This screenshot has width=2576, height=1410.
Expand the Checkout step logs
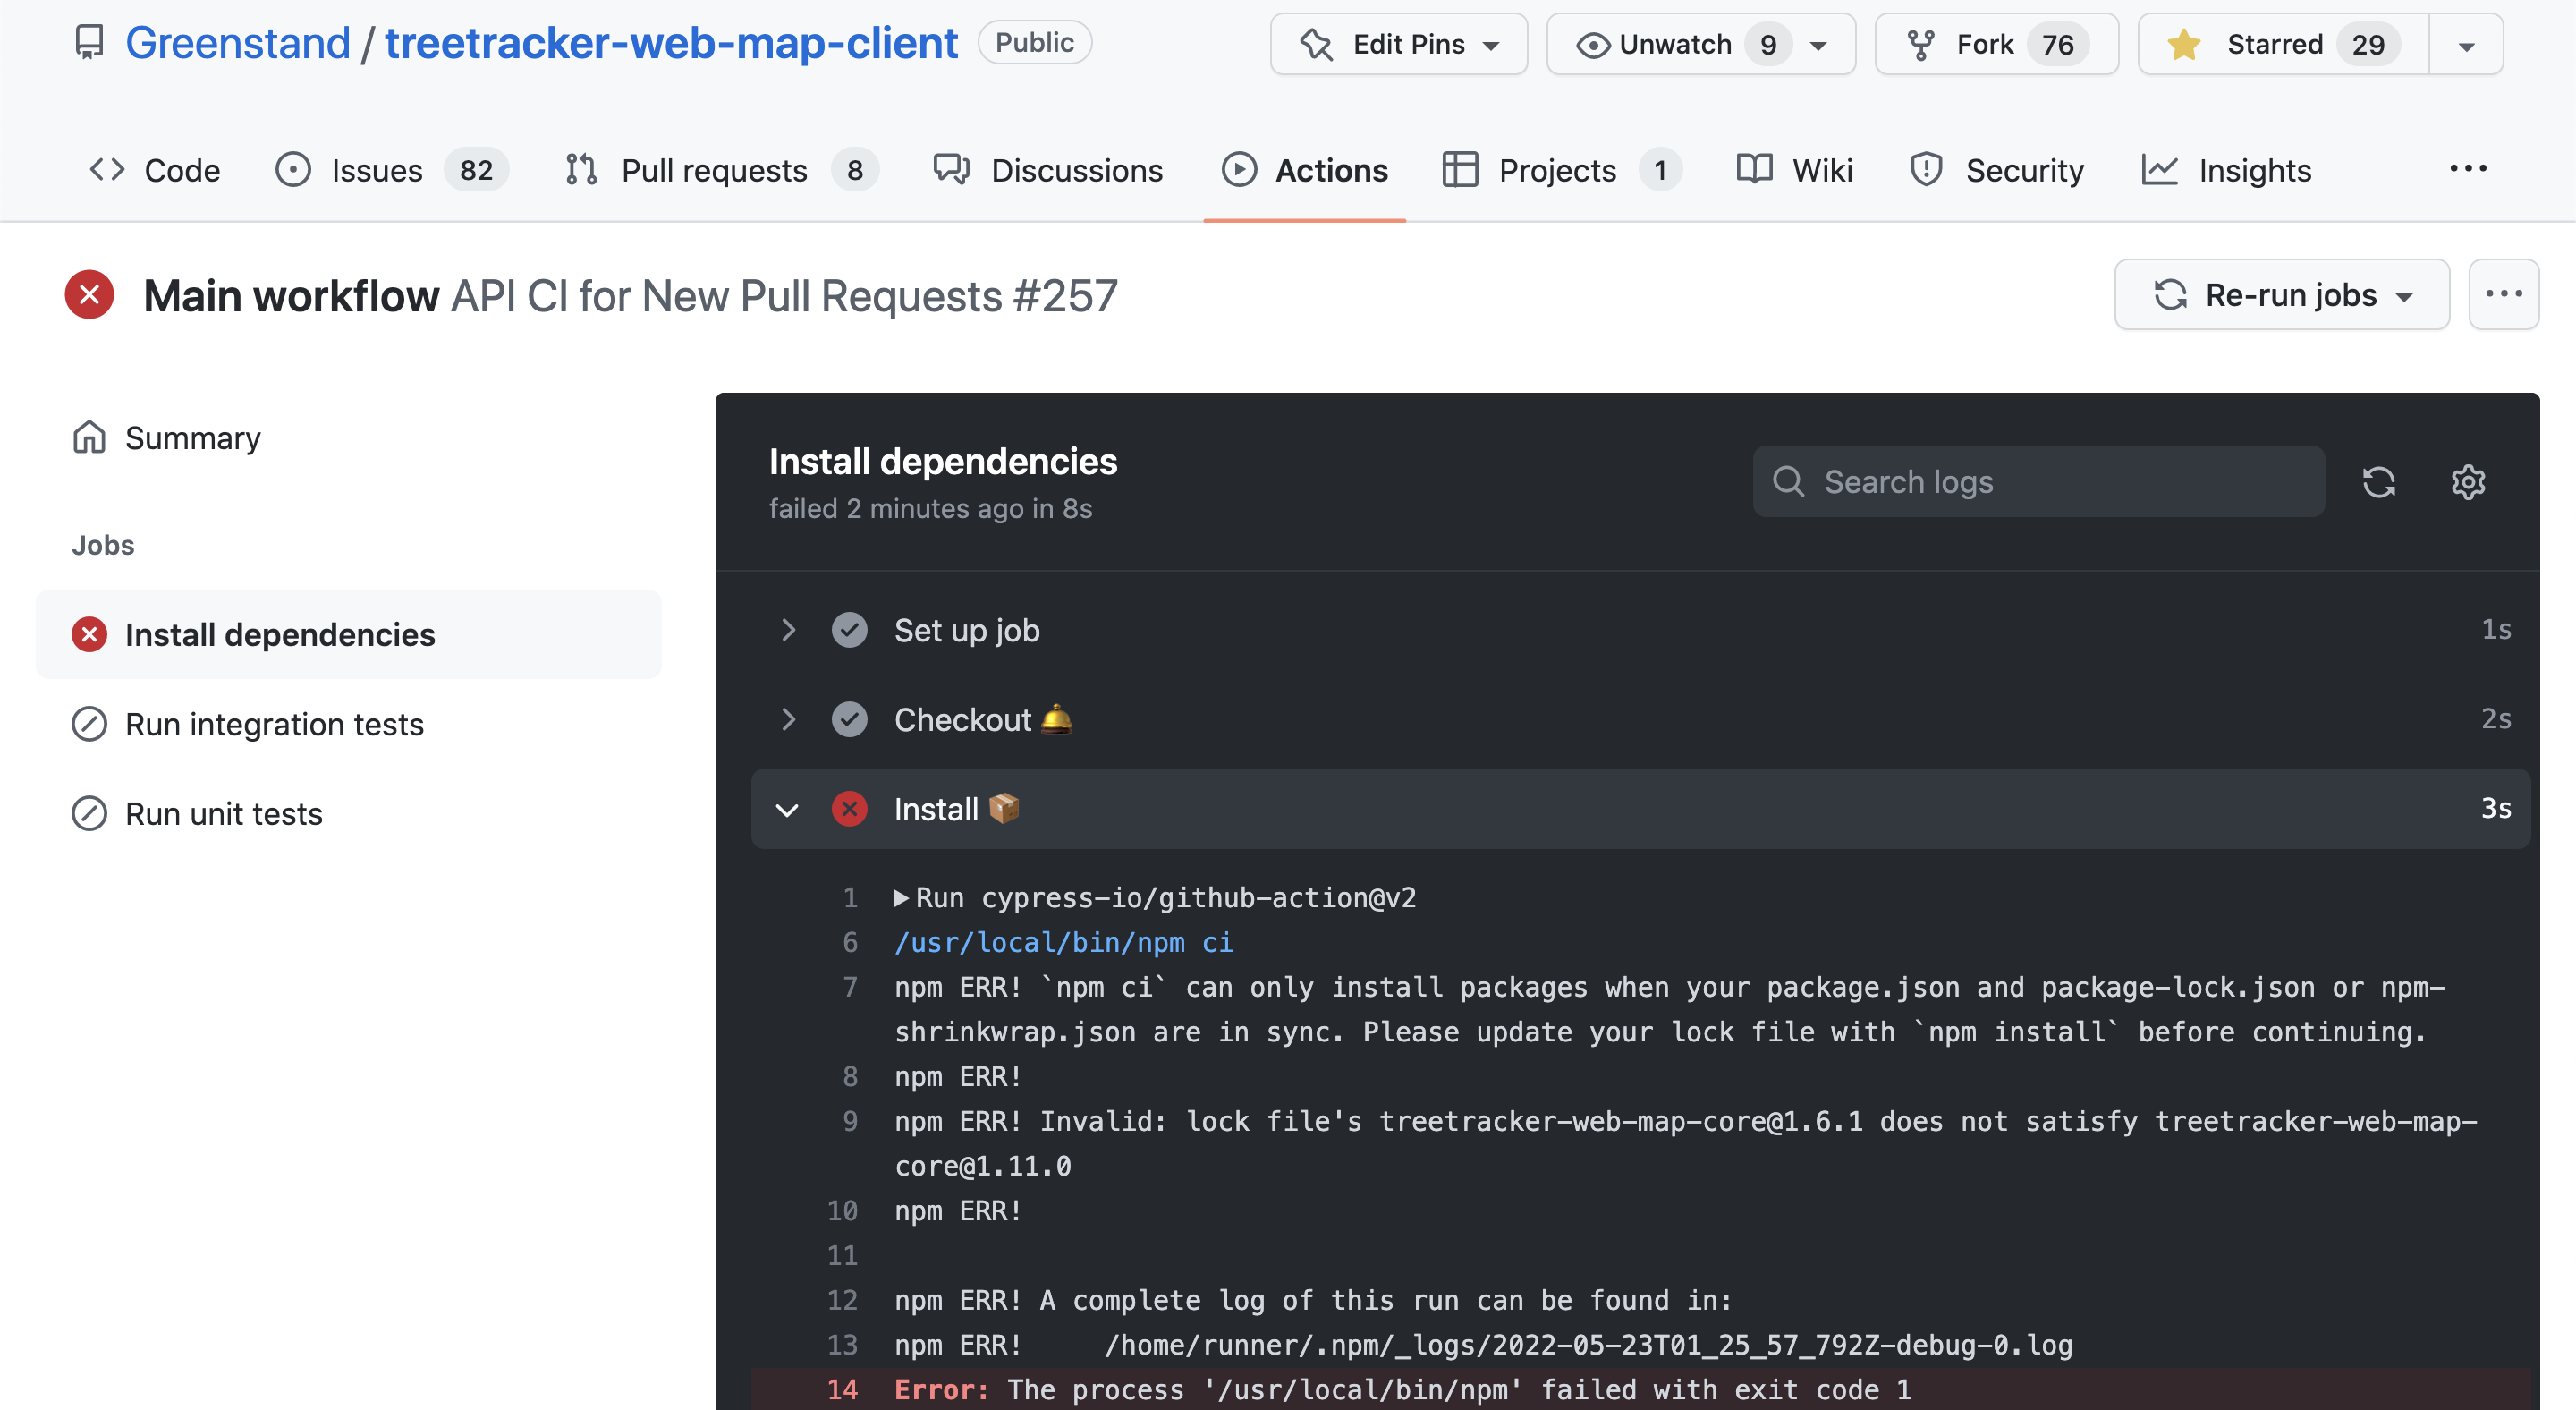tap(789, 719)
